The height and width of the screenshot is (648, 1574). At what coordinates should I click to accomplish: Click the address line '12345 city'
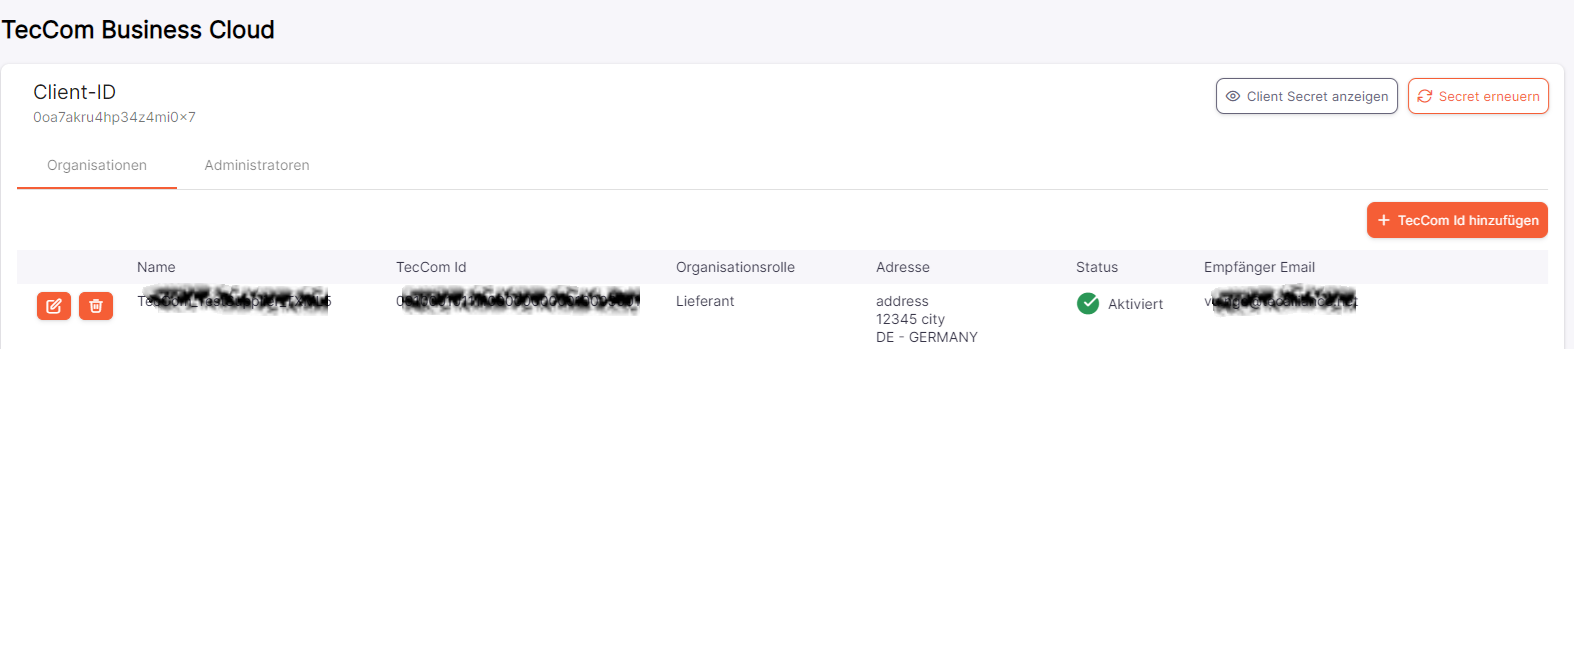910,319
